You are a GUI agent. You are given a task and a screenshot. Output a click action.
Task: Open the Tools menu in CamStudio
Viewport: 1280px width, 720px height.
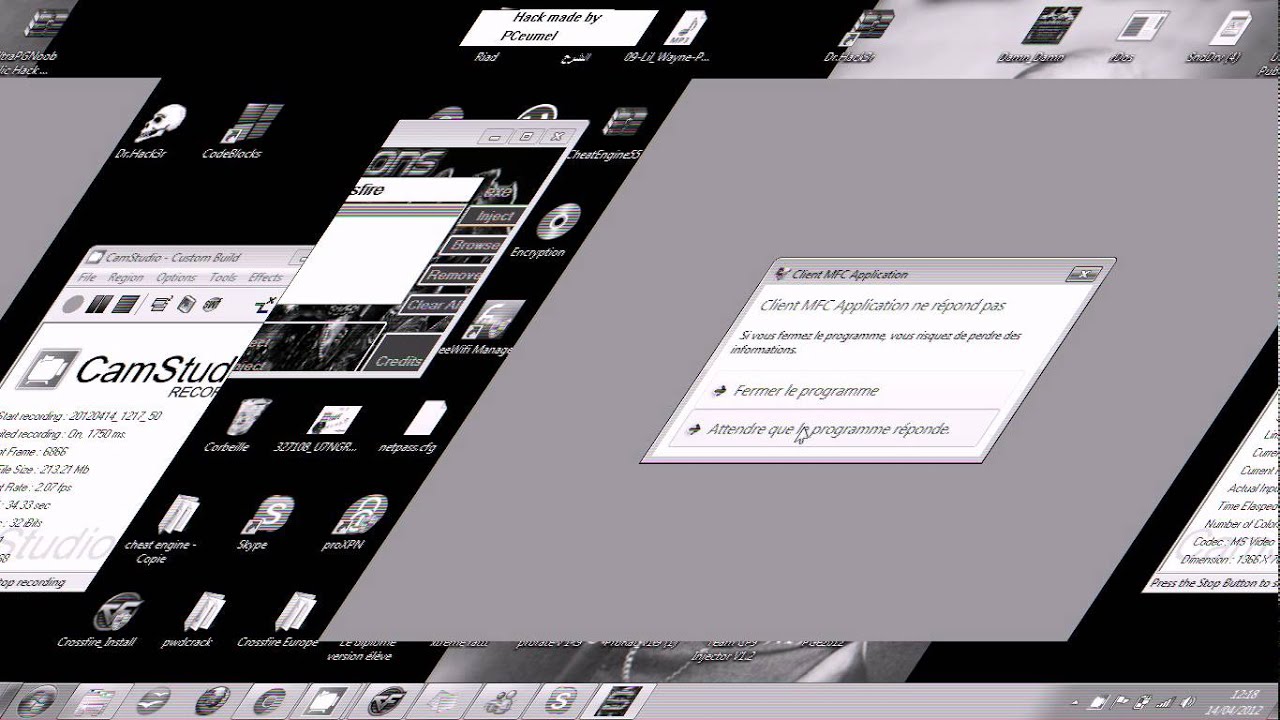click(223, 278)
